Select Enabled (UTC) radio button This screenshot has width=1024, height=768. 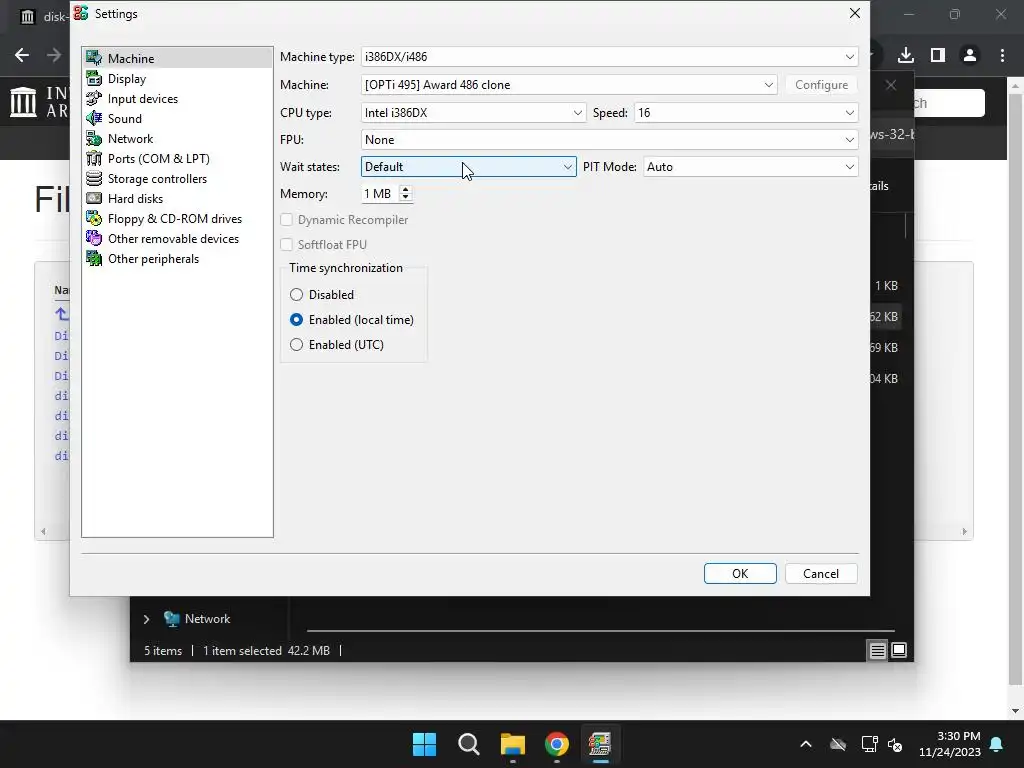296,344
